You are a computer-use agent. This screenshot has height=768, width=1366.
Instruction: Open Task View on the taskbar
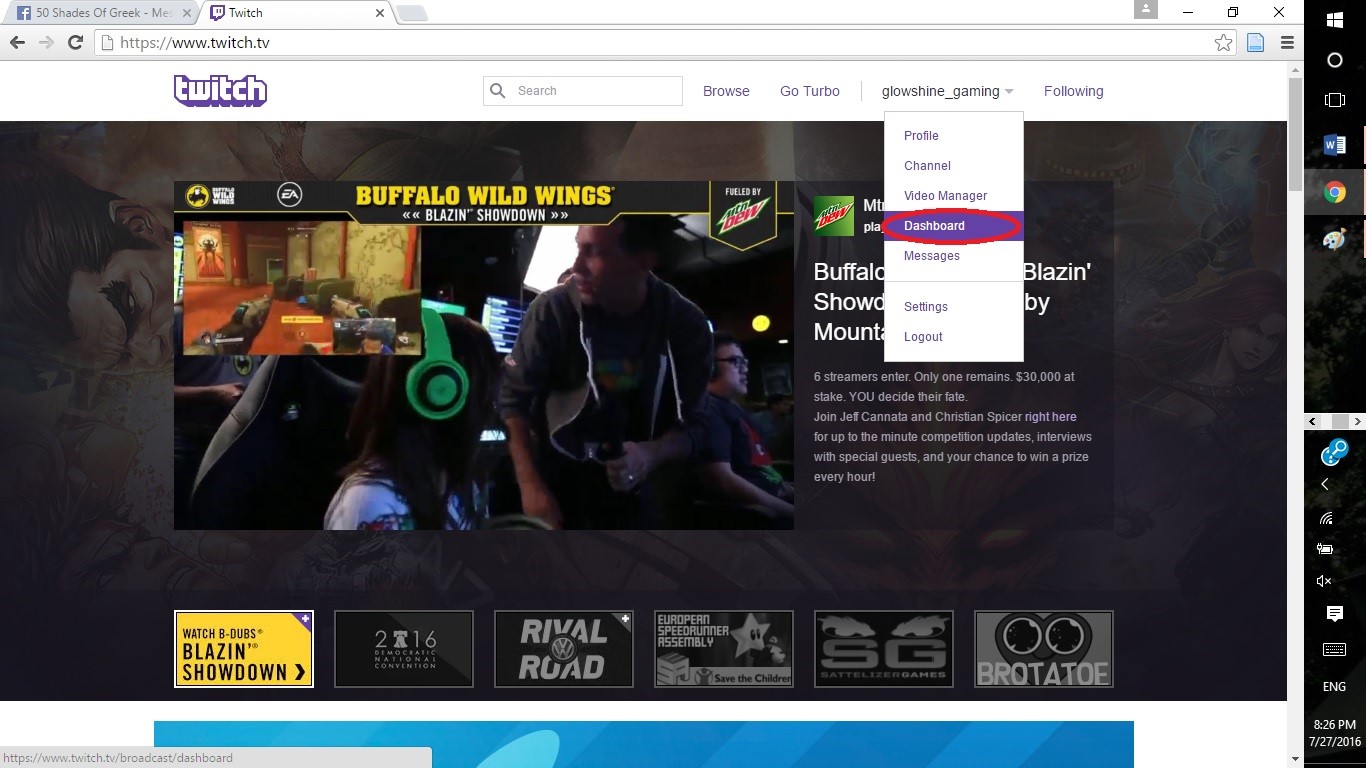pyautogui.click(x=1335, y=100)
